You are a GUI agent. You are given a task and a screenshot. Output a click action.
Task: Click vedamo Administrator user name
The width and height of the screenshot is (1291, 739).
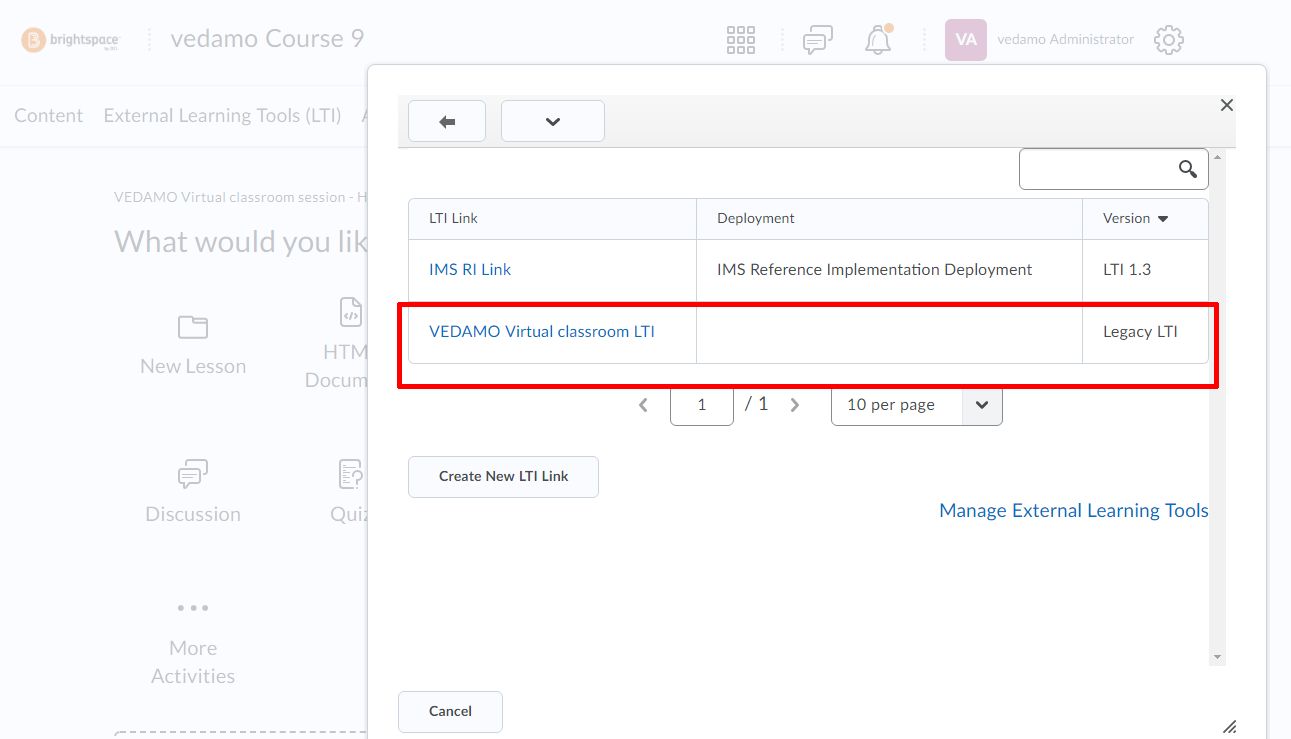click(x=1066, y=40)
